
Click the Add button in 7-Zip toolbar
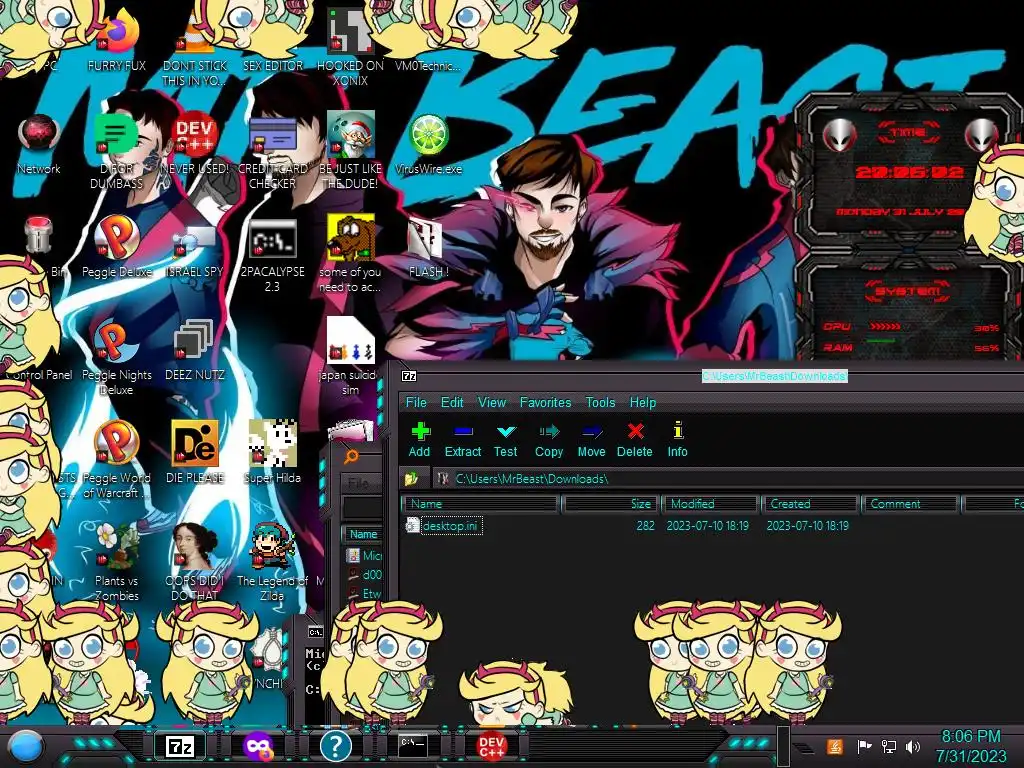[420, 440]
